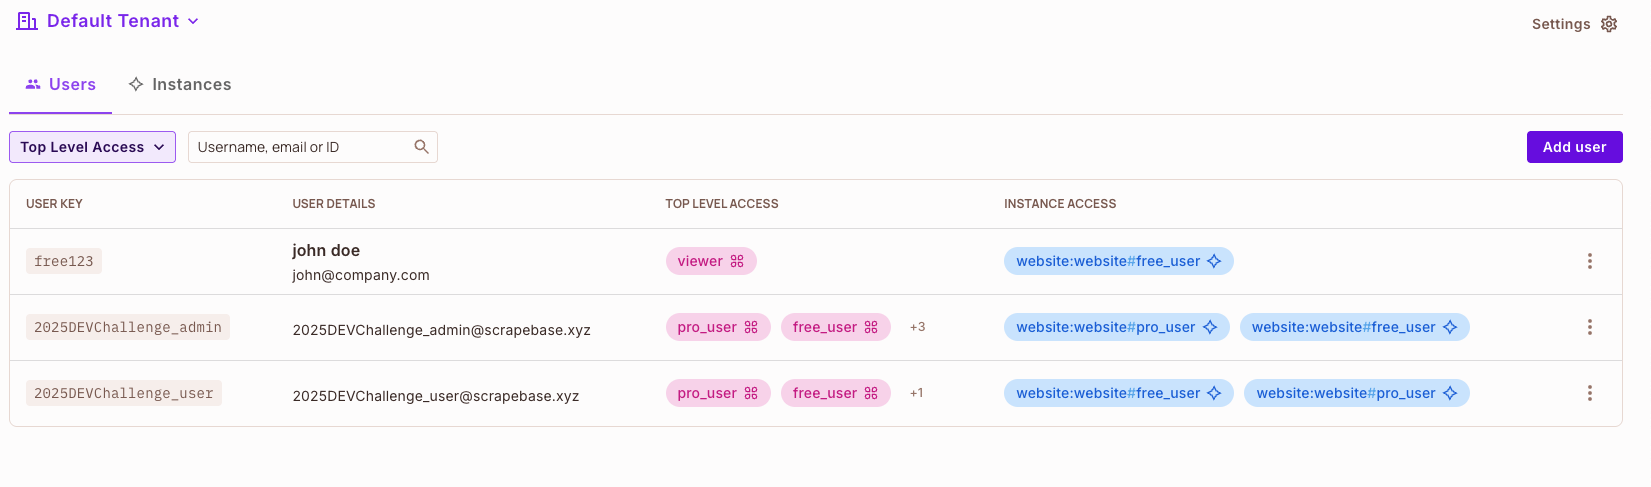Click the pro_user role tag in 2025DEVChallenge_user row
Image resolution: width=1651 pixels, height=487 pixels.
718,393
